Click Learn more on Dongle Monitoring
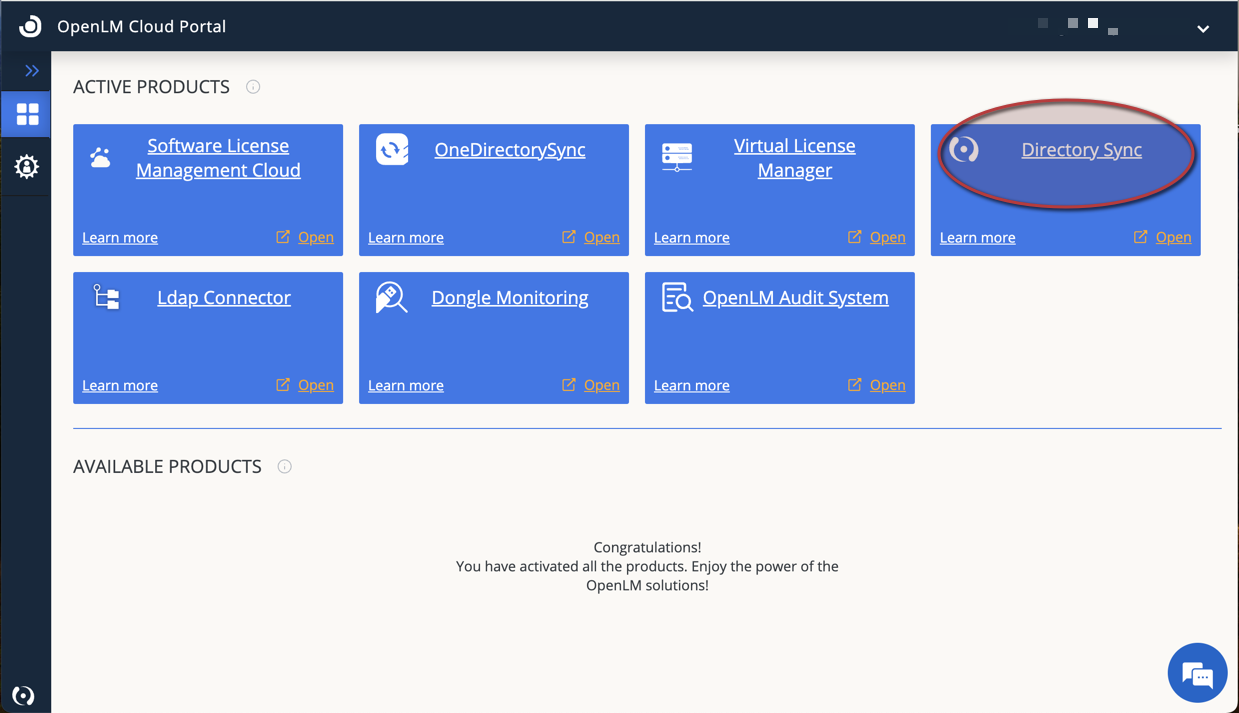Screen dimensions: 1239x713 405,385
